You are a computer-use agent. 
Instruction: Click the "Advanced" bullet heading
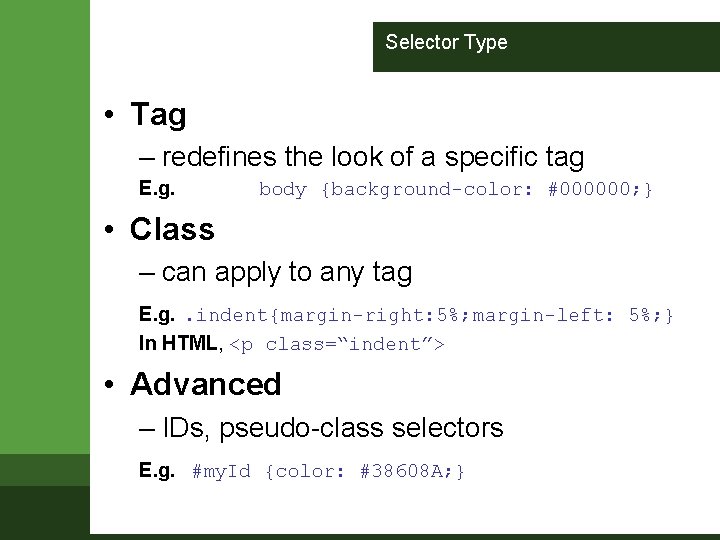(x=206, y=384)
